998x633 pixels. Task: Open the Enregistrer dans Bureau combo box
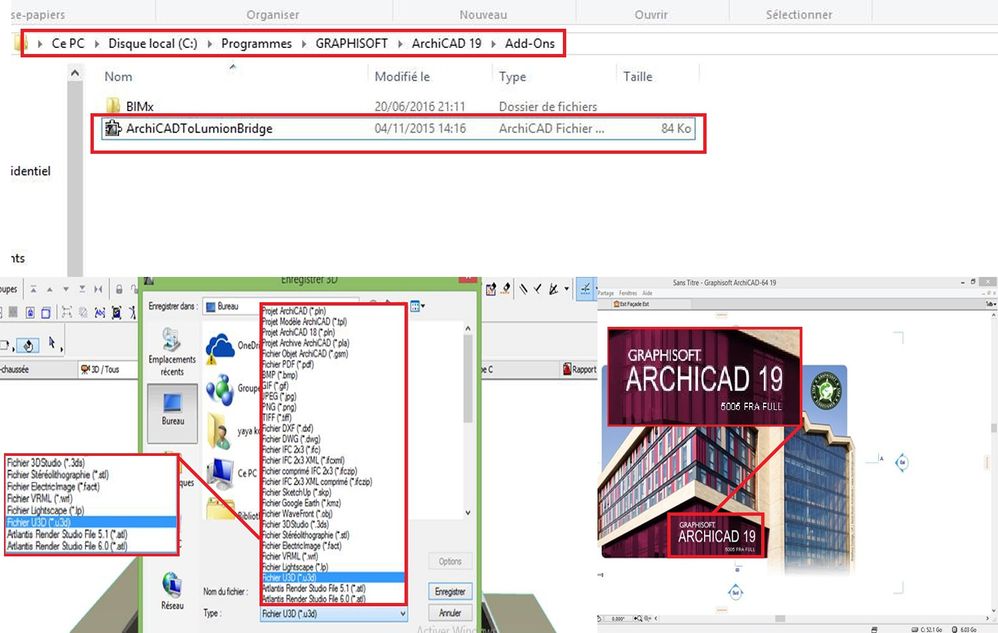tap(280, 306)
